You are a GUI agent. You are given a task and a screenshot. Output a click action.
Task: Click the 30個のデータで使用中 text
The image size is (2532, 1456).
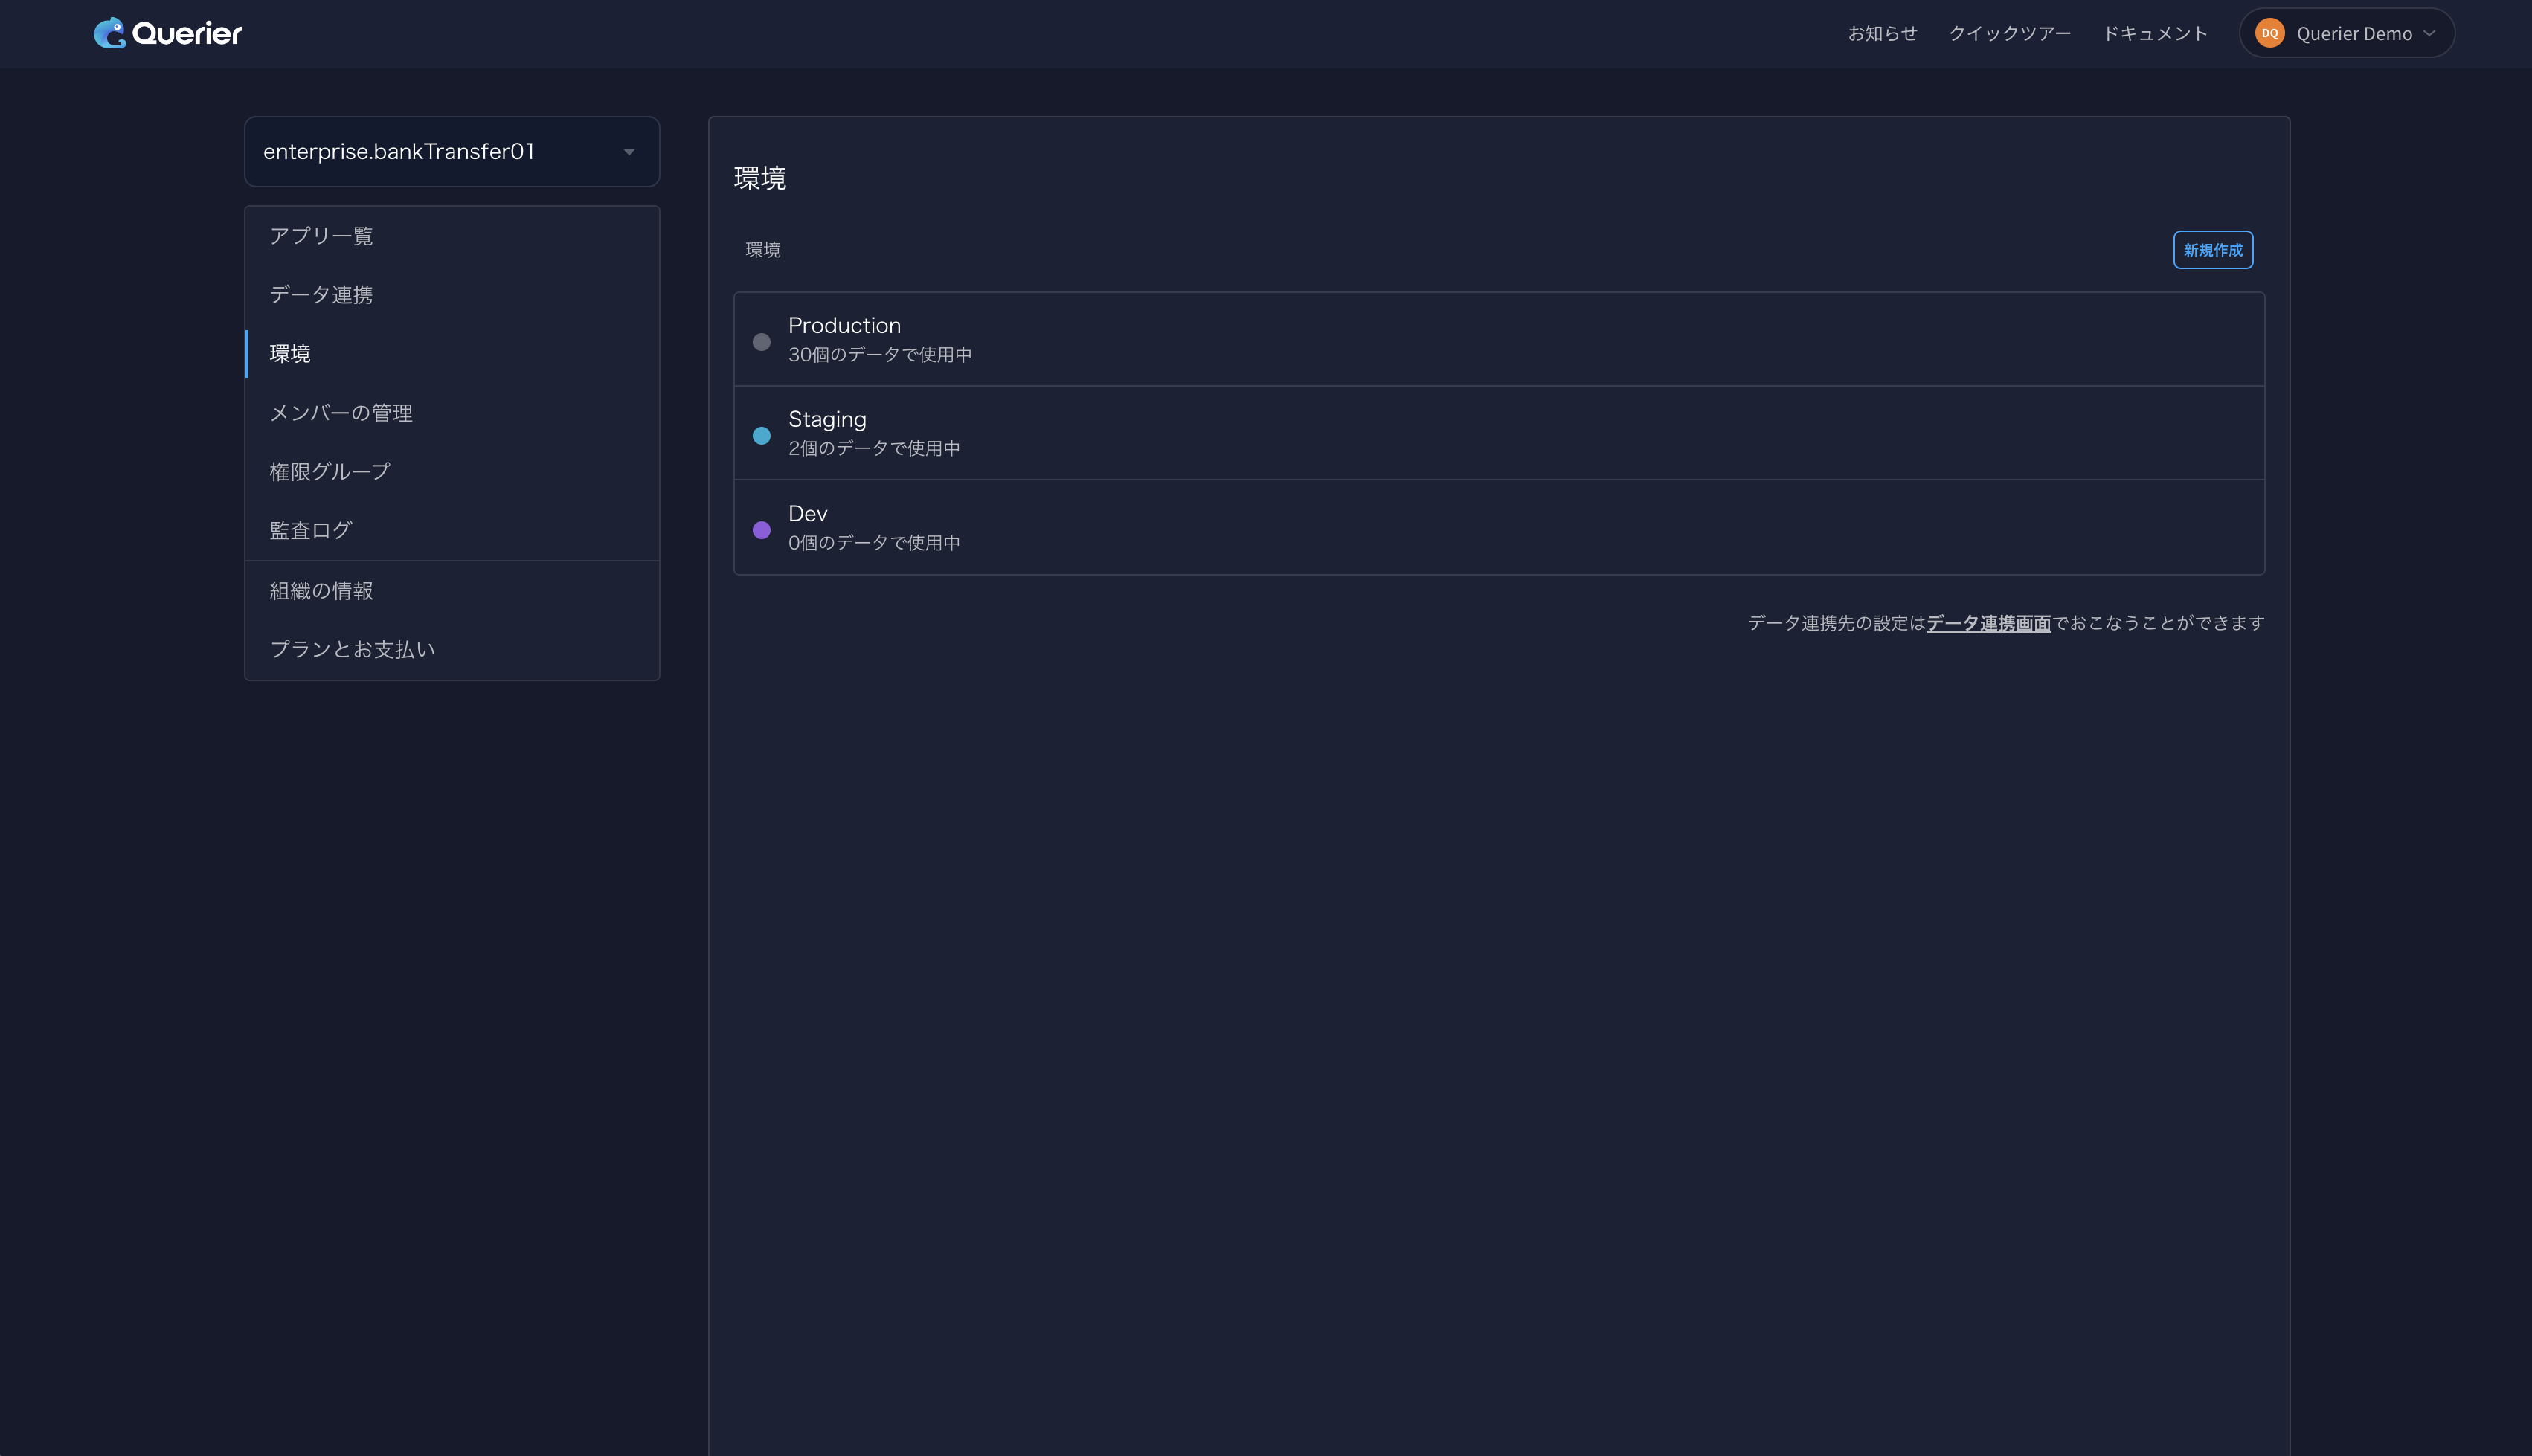[880, 355]
